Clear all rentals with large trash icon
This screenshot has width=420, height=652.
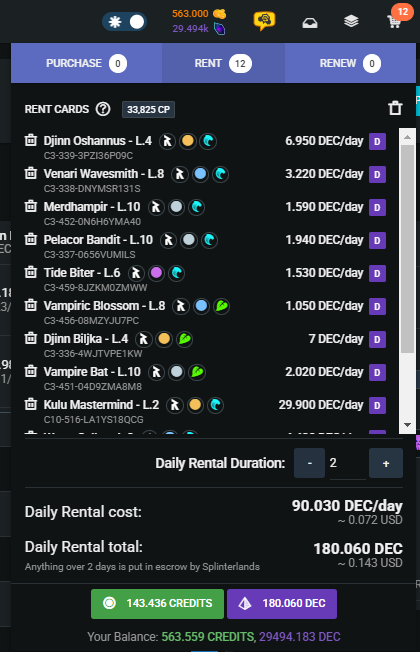(395, 108)
